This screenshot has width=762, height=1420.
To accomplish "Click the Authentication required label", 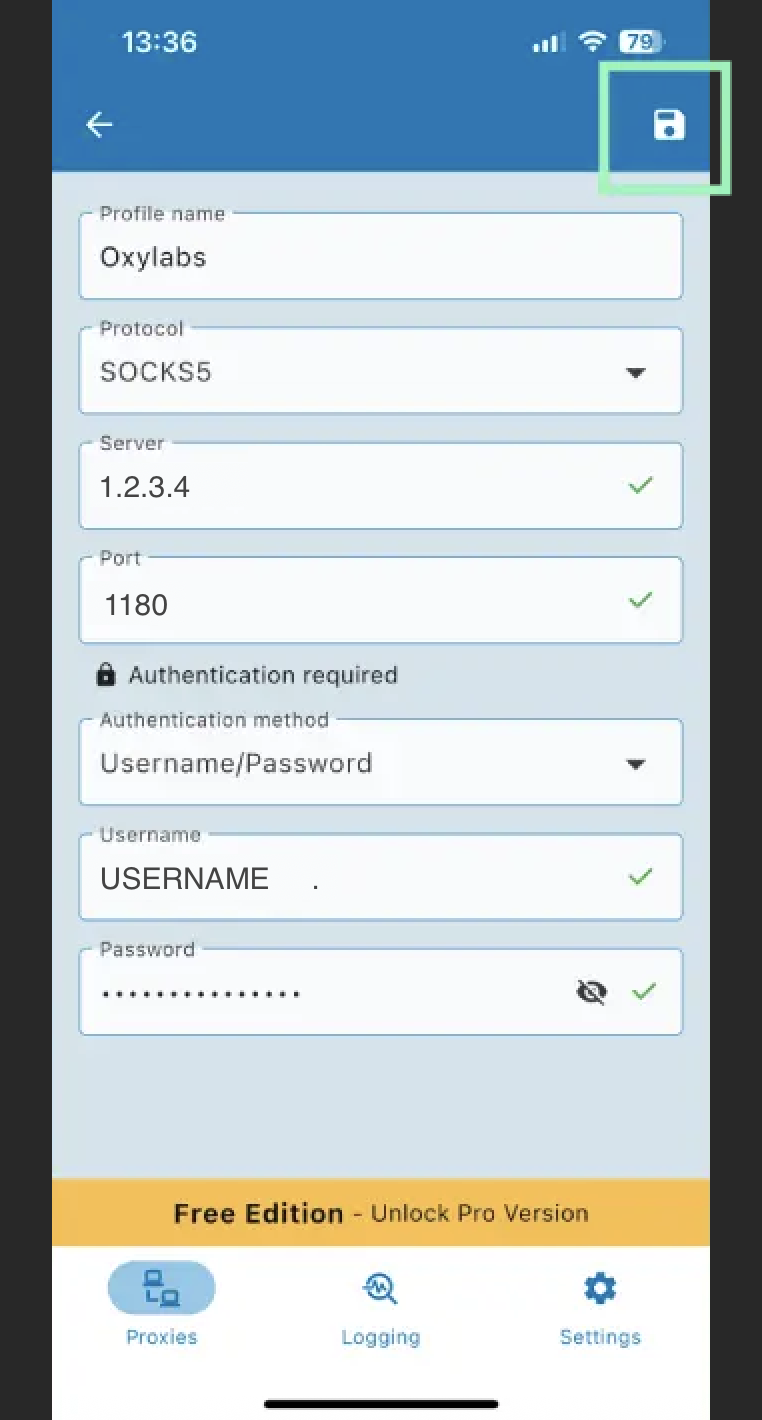I will click(x=263, y=675).
